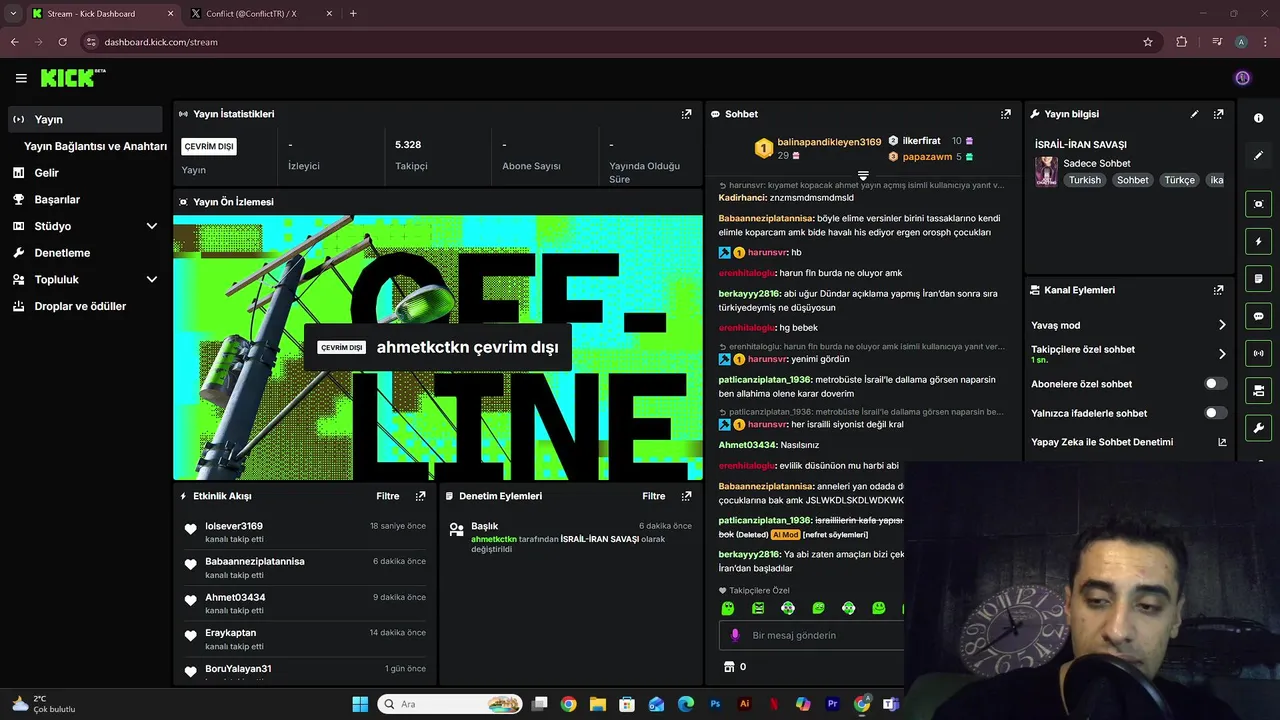
Task: Pop out the Yayın İstatistikleri panel
Action: tap(686, 114)
